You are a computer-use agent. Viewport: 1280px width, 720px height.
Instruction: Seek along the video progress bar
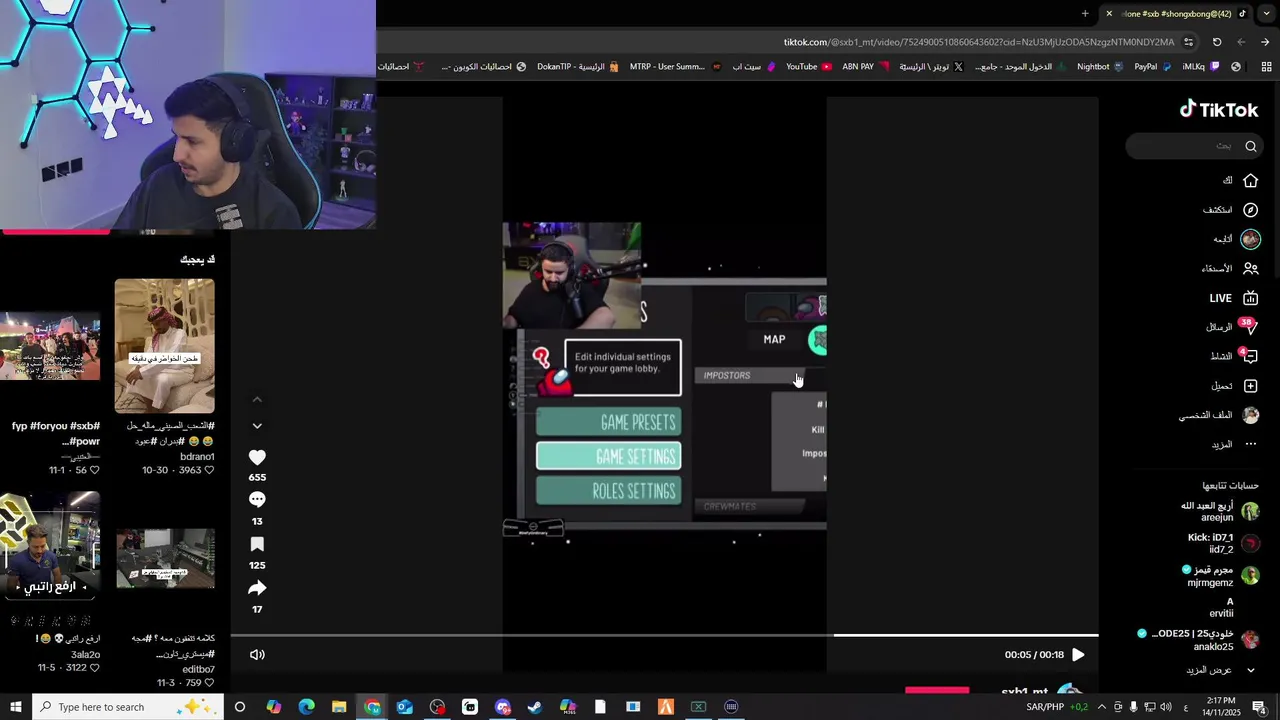point(665,635)
